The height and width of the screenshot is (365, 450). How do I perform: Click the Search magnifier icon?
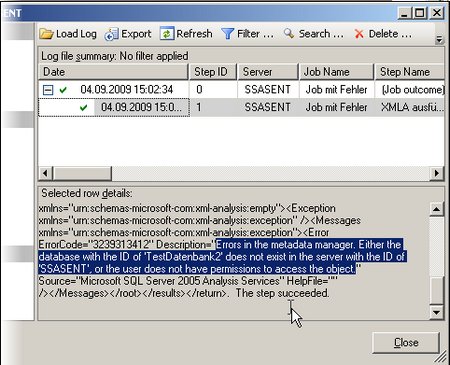289,33
